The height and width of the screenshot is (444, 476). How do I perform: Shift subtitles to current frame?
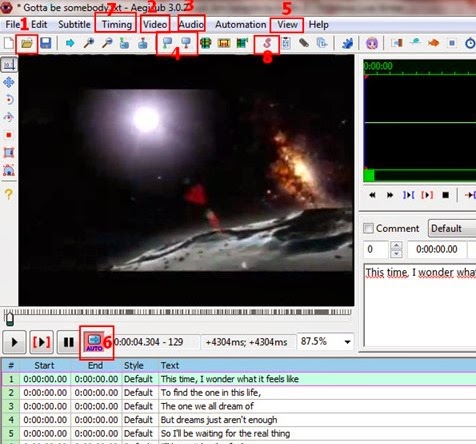[243, 43]
